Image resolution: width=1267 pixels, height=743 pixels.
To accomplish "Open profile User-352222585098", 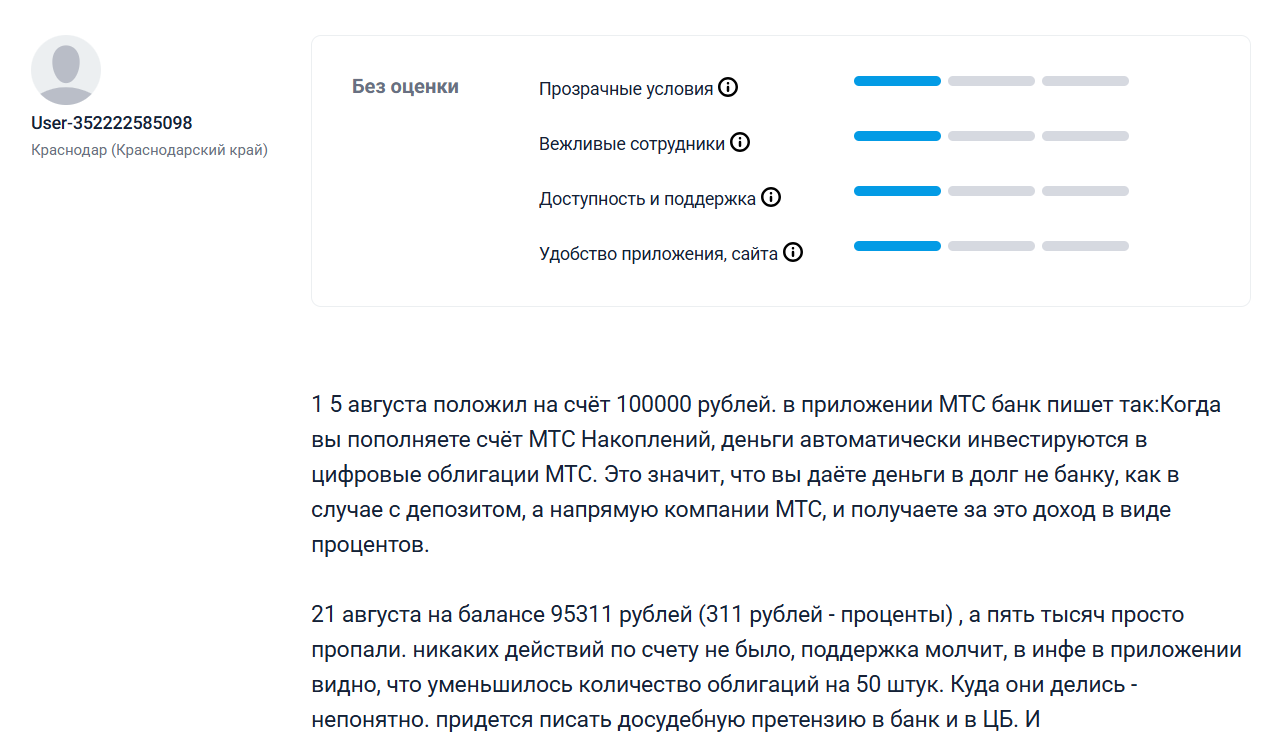I will (x=112, y=123).
